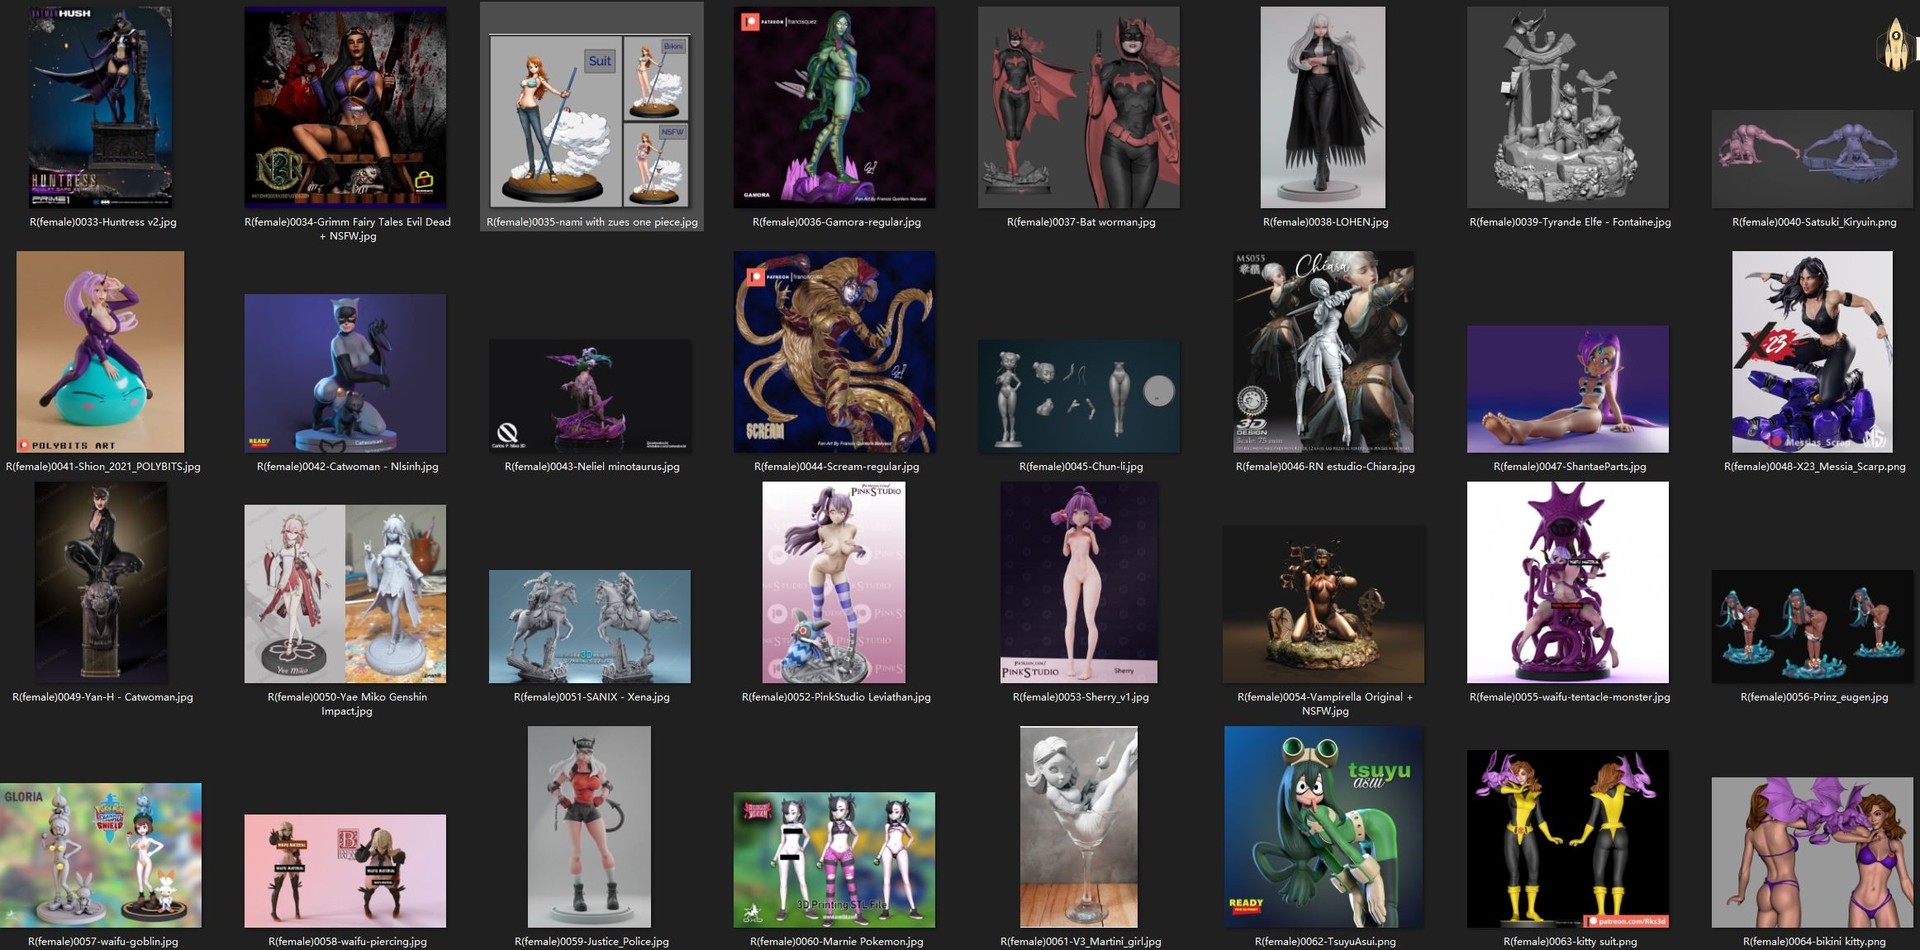Open waifu-piercing thumbnail

pos(346,871)
